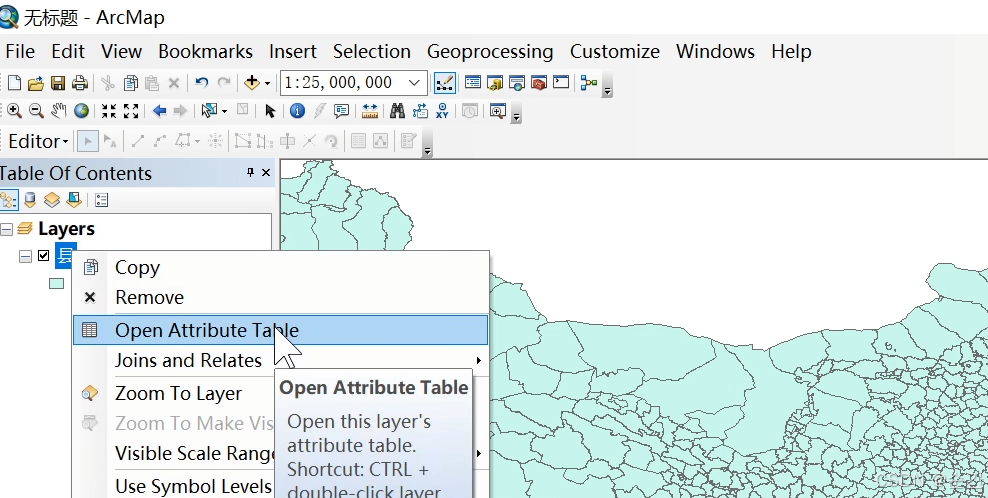
Task: Open the Bookmarks menu
Action: tap(205, 51)
